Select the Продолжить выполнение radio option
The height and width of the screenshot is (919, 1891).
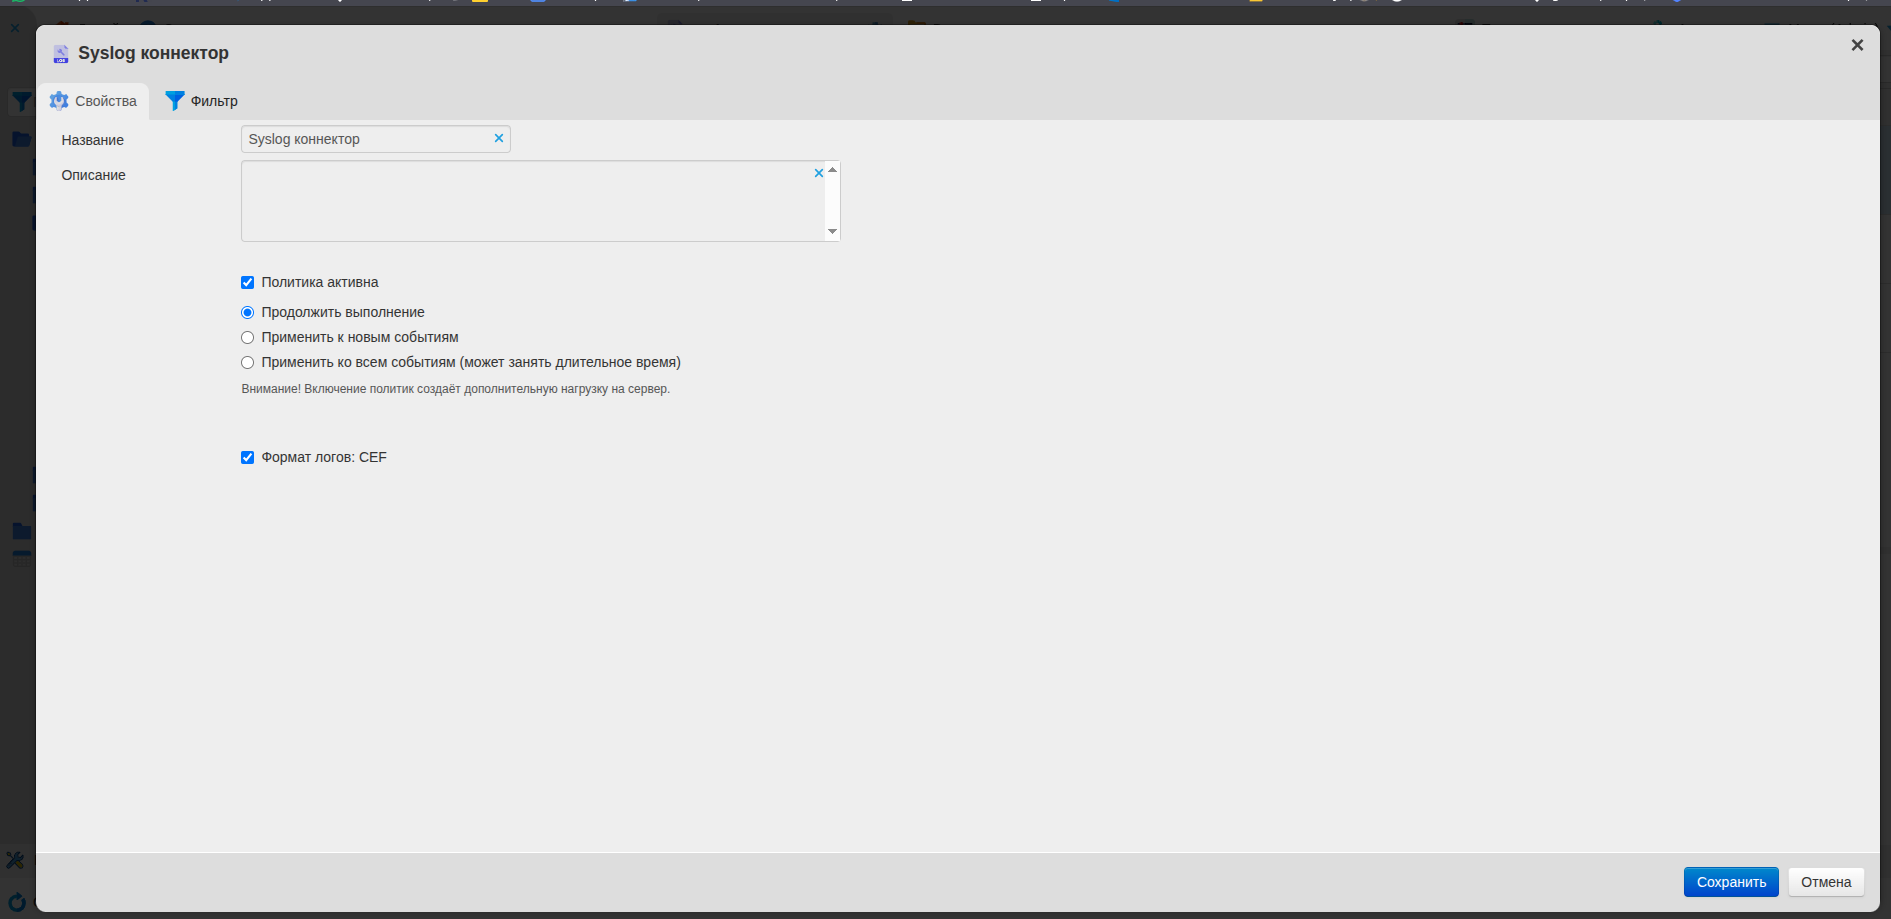[248, 312]
